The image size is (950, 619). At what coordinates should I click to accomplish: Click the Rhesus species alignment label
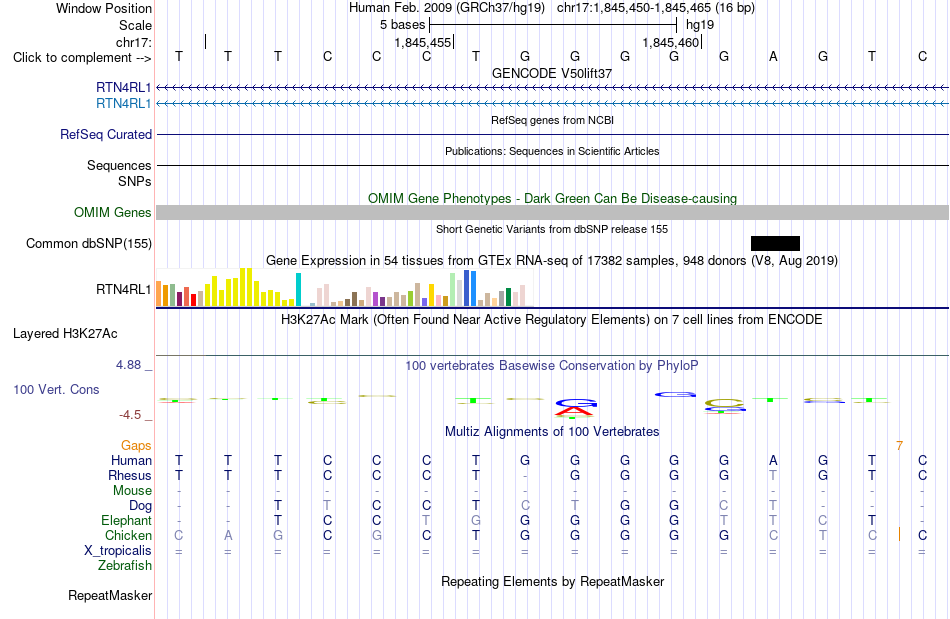(130, 475)
